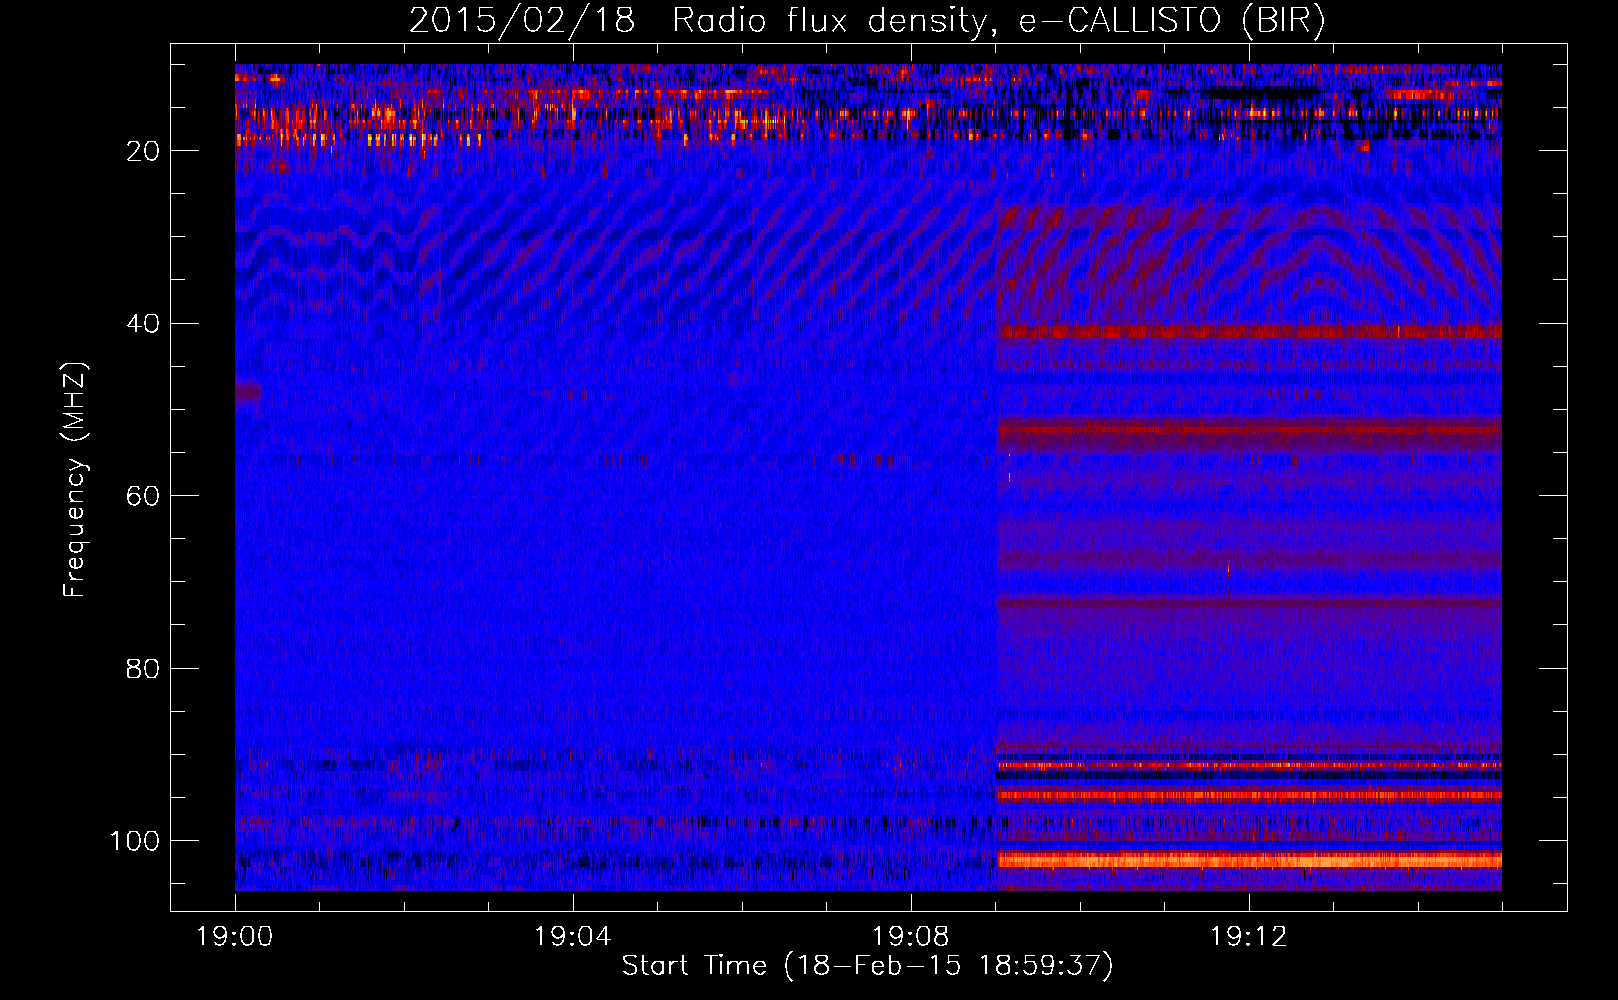The width and height of the screenshot is (1618, 1000).
Task: Click the 19:08 time tick label
Action: [x=910, y=937]
